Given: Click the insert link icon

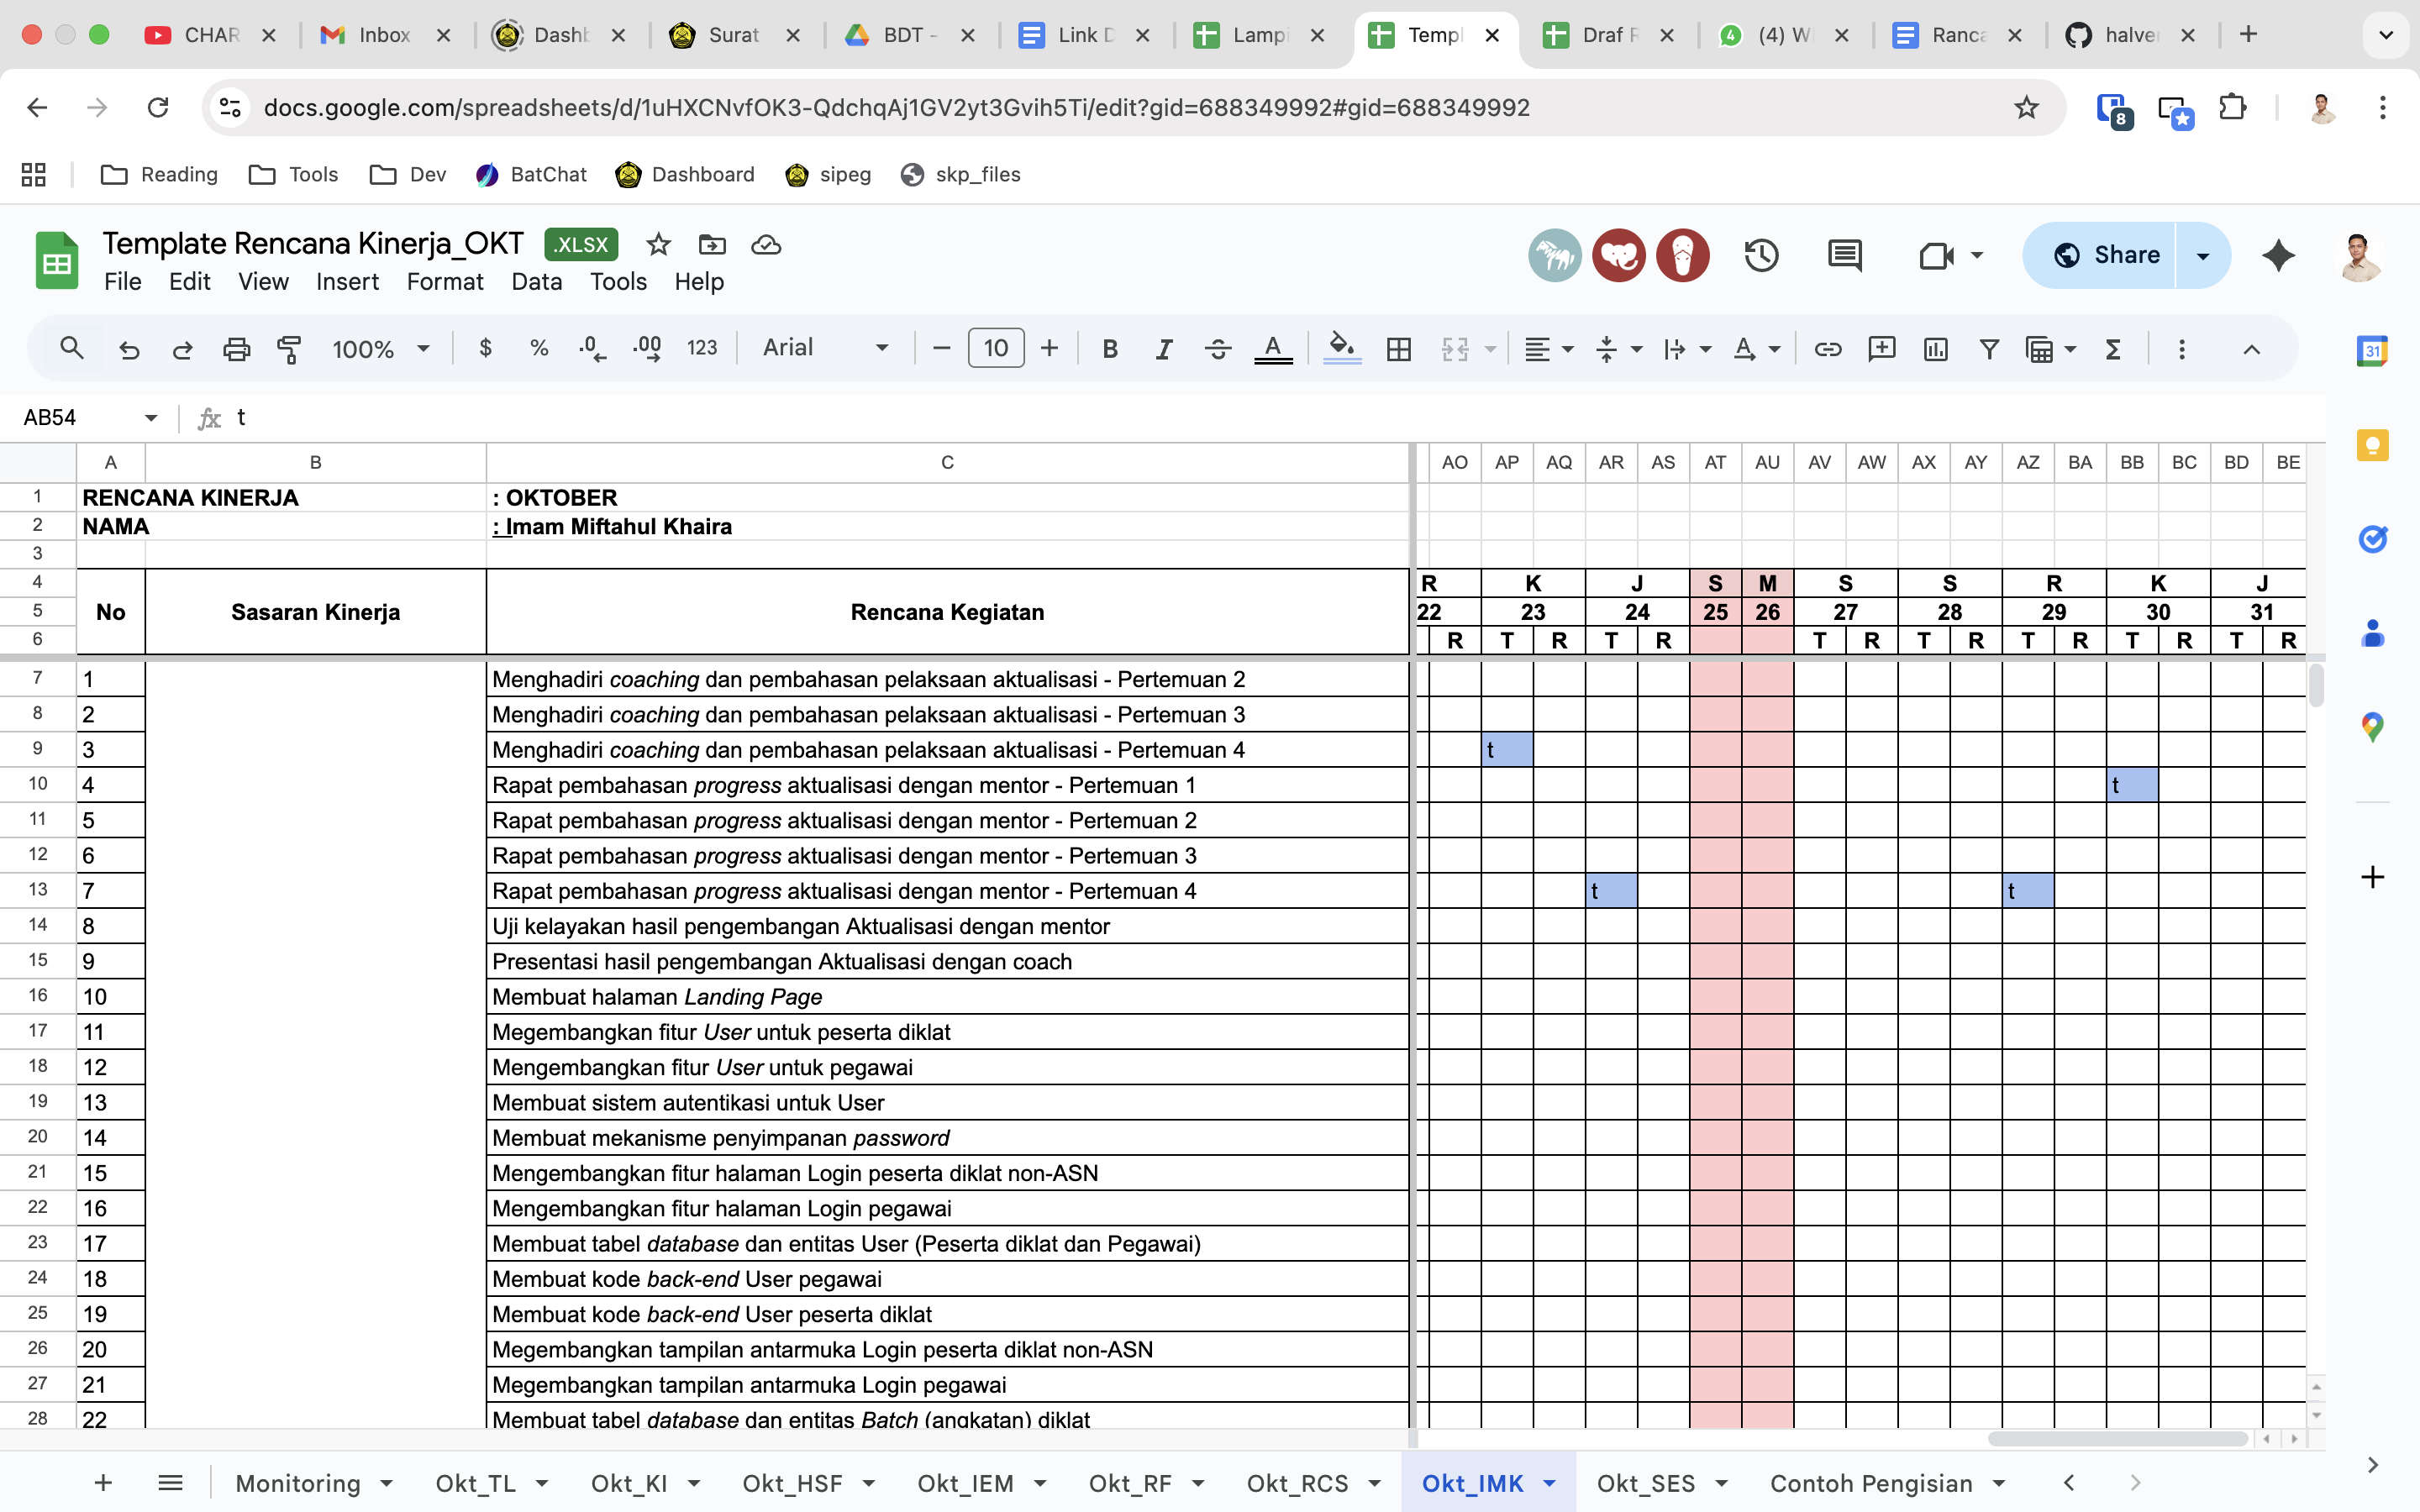Looking at the screenshot, I should 1827,349.
